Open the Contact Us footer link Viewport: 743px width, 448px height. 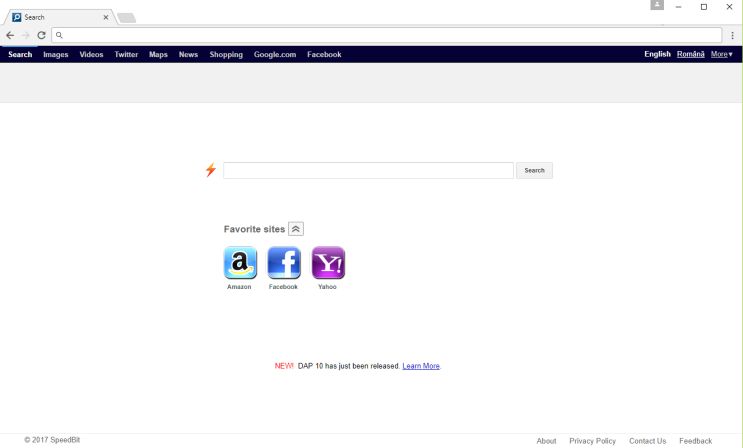(x=647, y=441)
